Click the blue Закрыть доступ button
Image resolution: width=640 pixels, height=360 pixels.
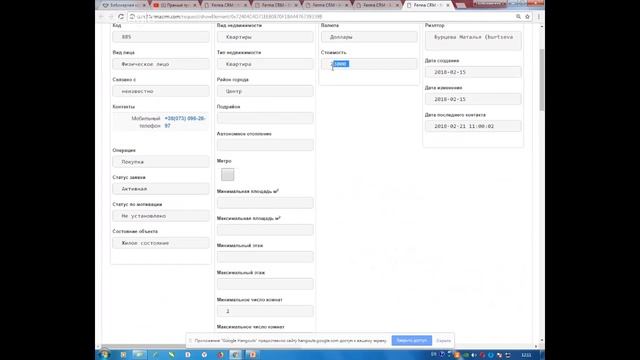point(411,340)
